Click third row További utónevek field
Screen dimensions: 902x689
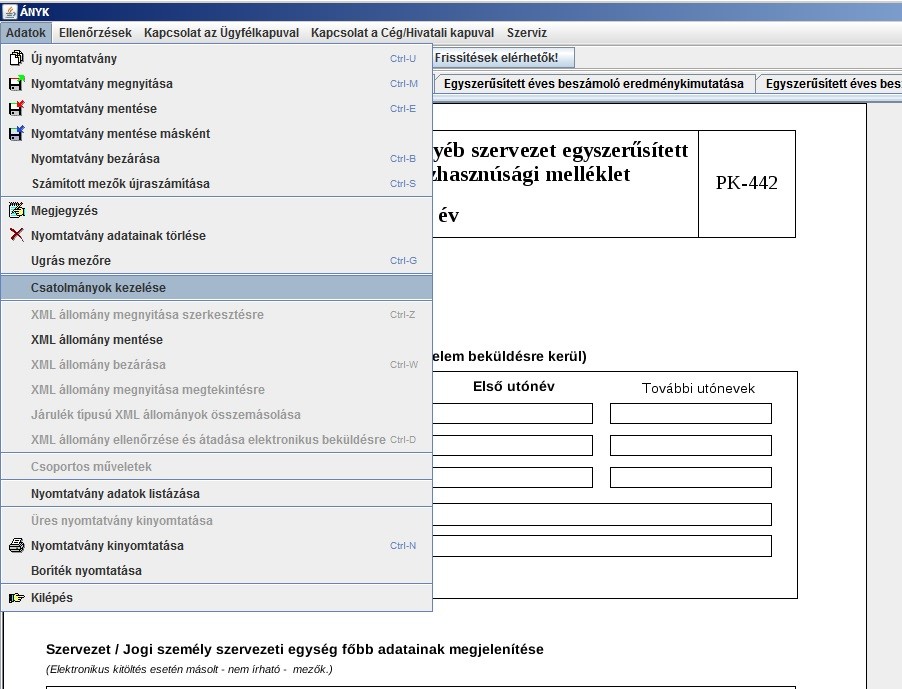tap(691, 477)
